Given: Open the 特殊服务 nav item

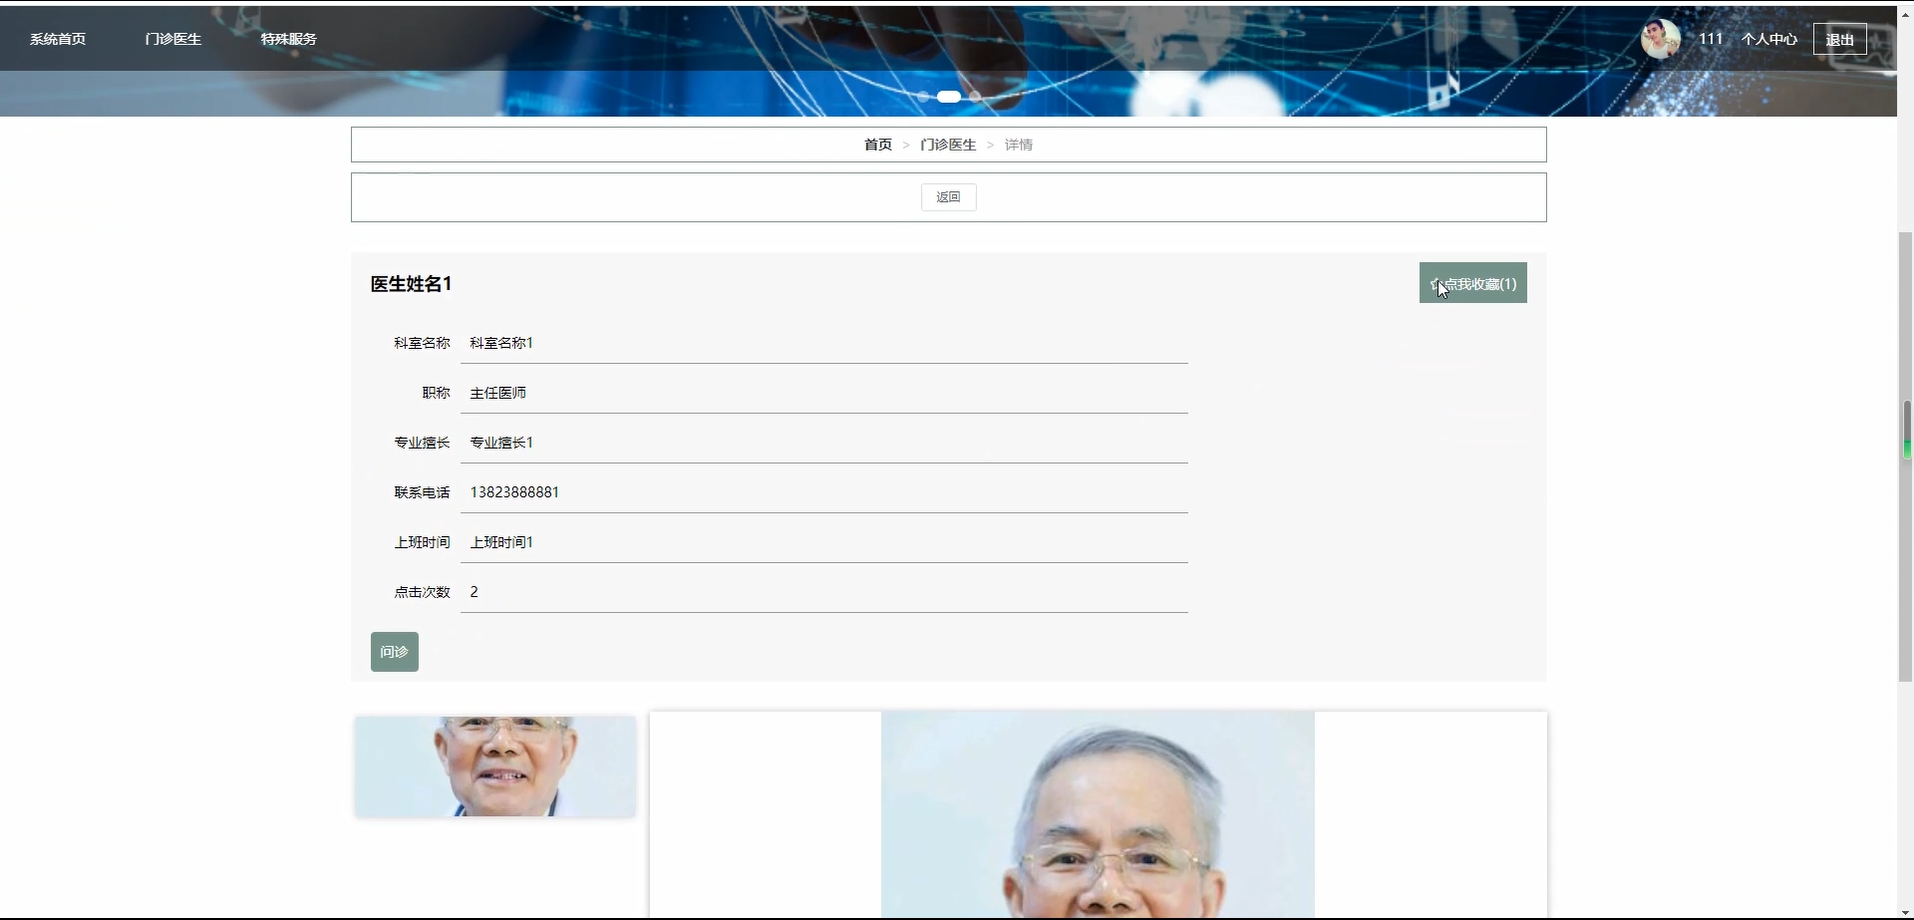Looking at the screenshot, I should (289, 39).
